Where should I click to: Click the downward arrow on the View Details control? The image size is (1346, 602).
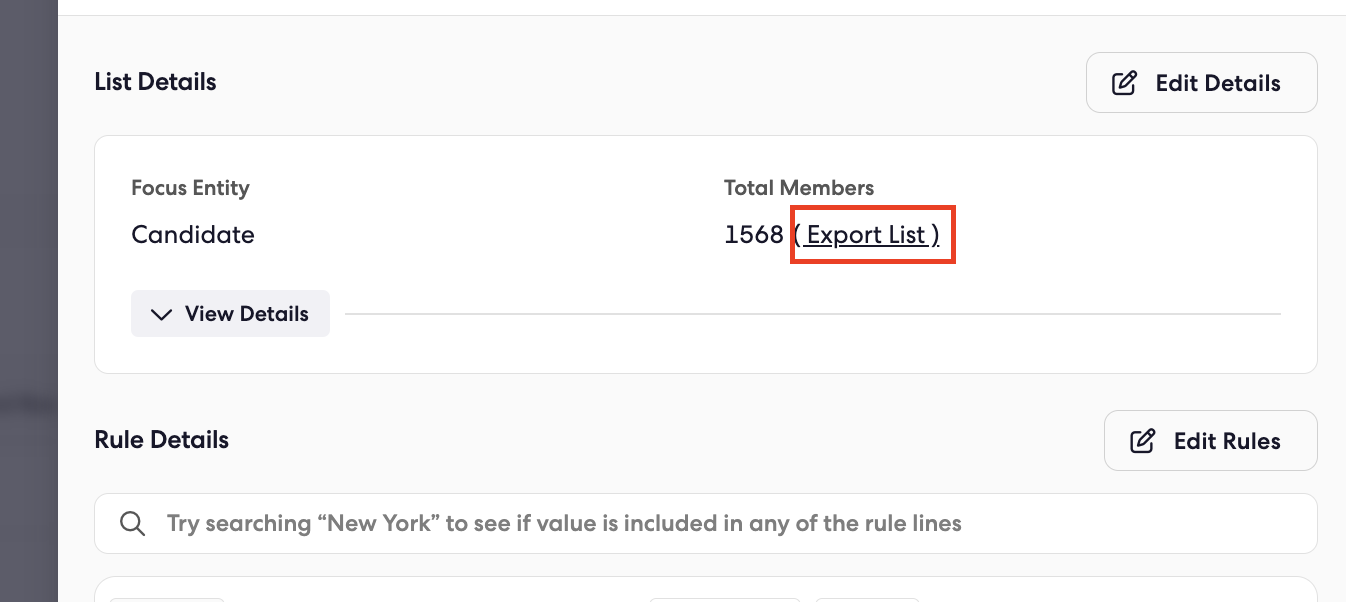[161, 313]
